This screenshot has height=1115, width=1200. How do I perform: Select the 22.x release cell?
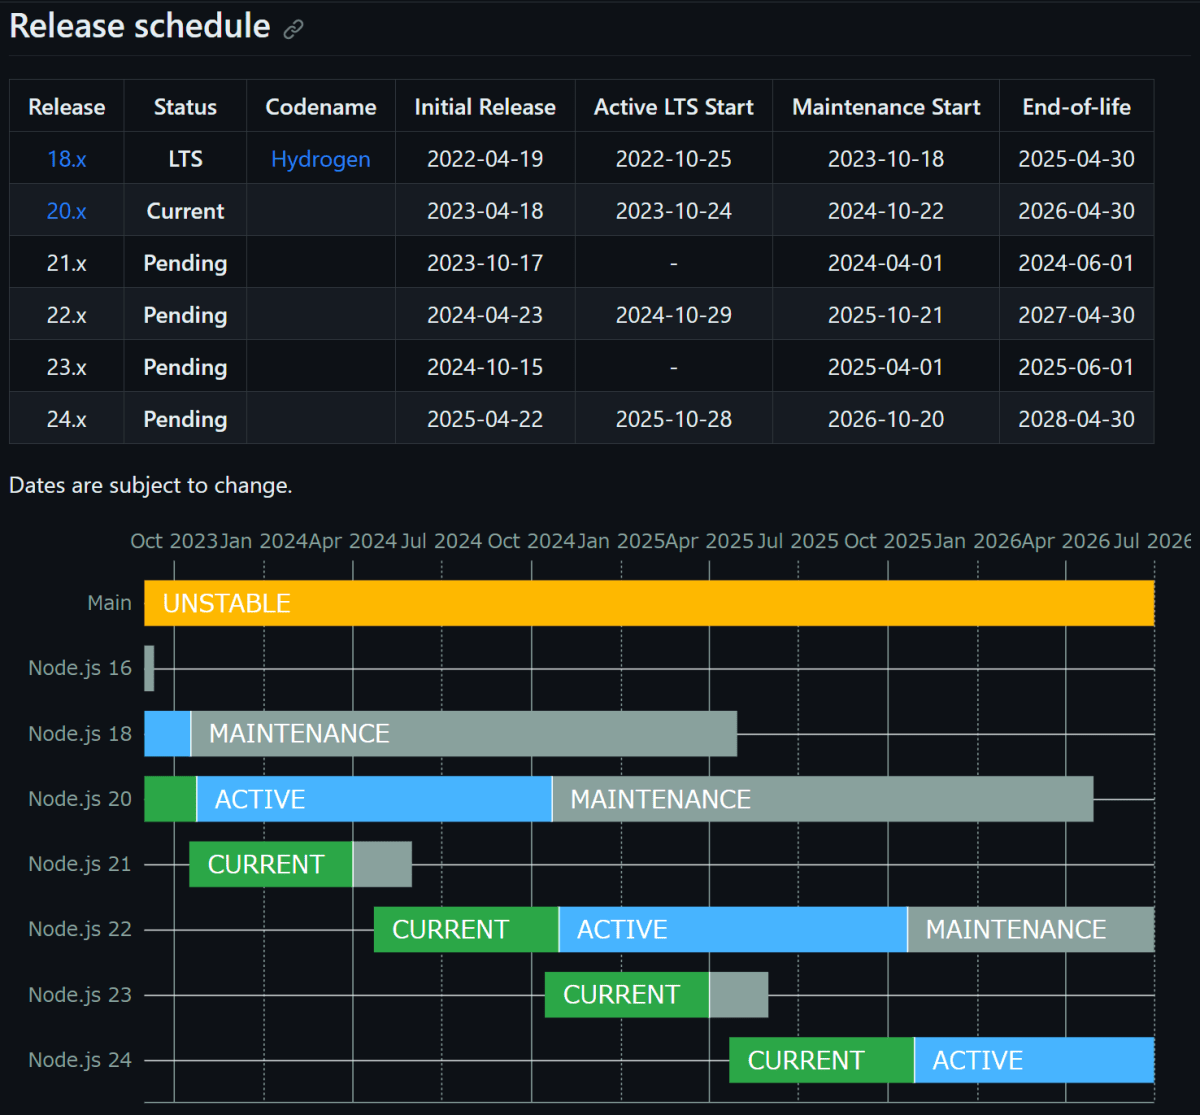coord(67,315)
